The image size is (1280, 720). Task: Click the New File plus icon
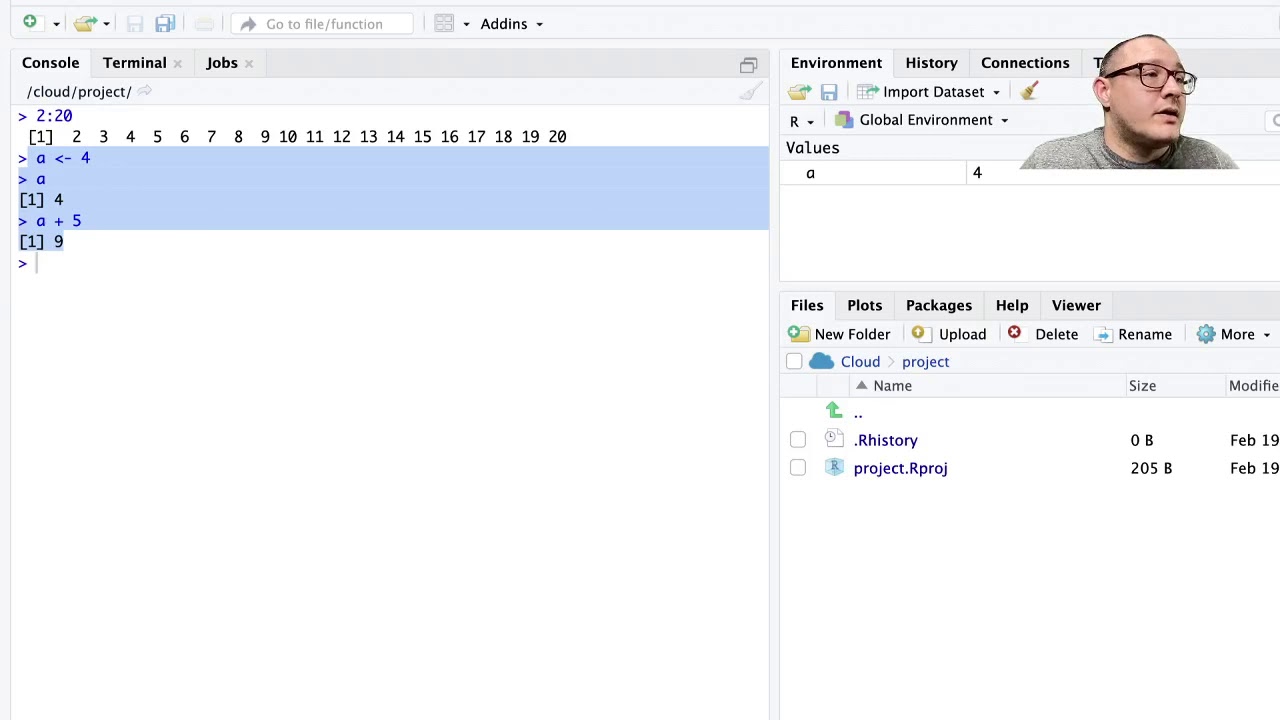click(x=30, y=22)
